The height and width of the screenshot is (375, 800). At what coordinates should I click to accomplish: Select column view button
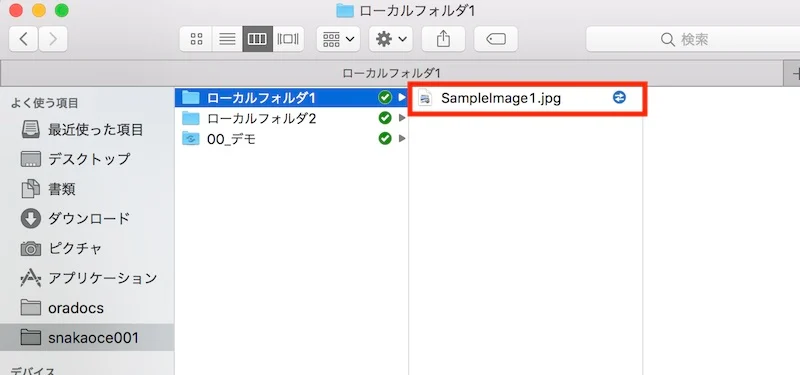(258, 39)
